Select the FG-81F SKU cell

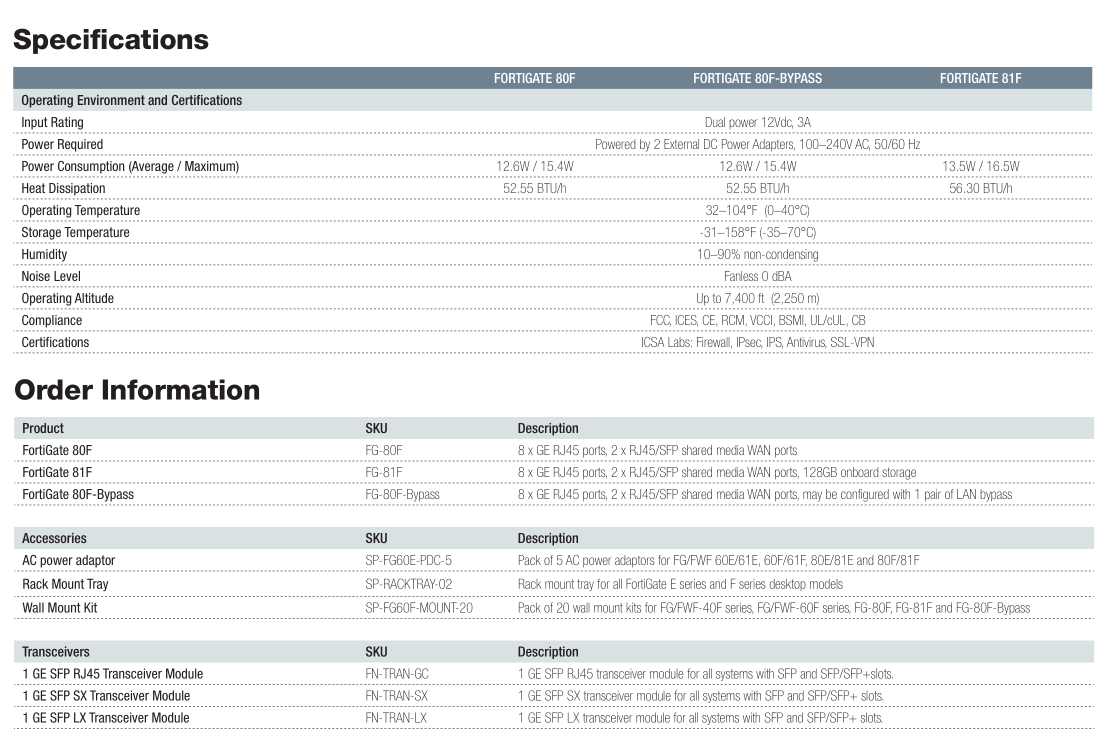tap(384, 472)
